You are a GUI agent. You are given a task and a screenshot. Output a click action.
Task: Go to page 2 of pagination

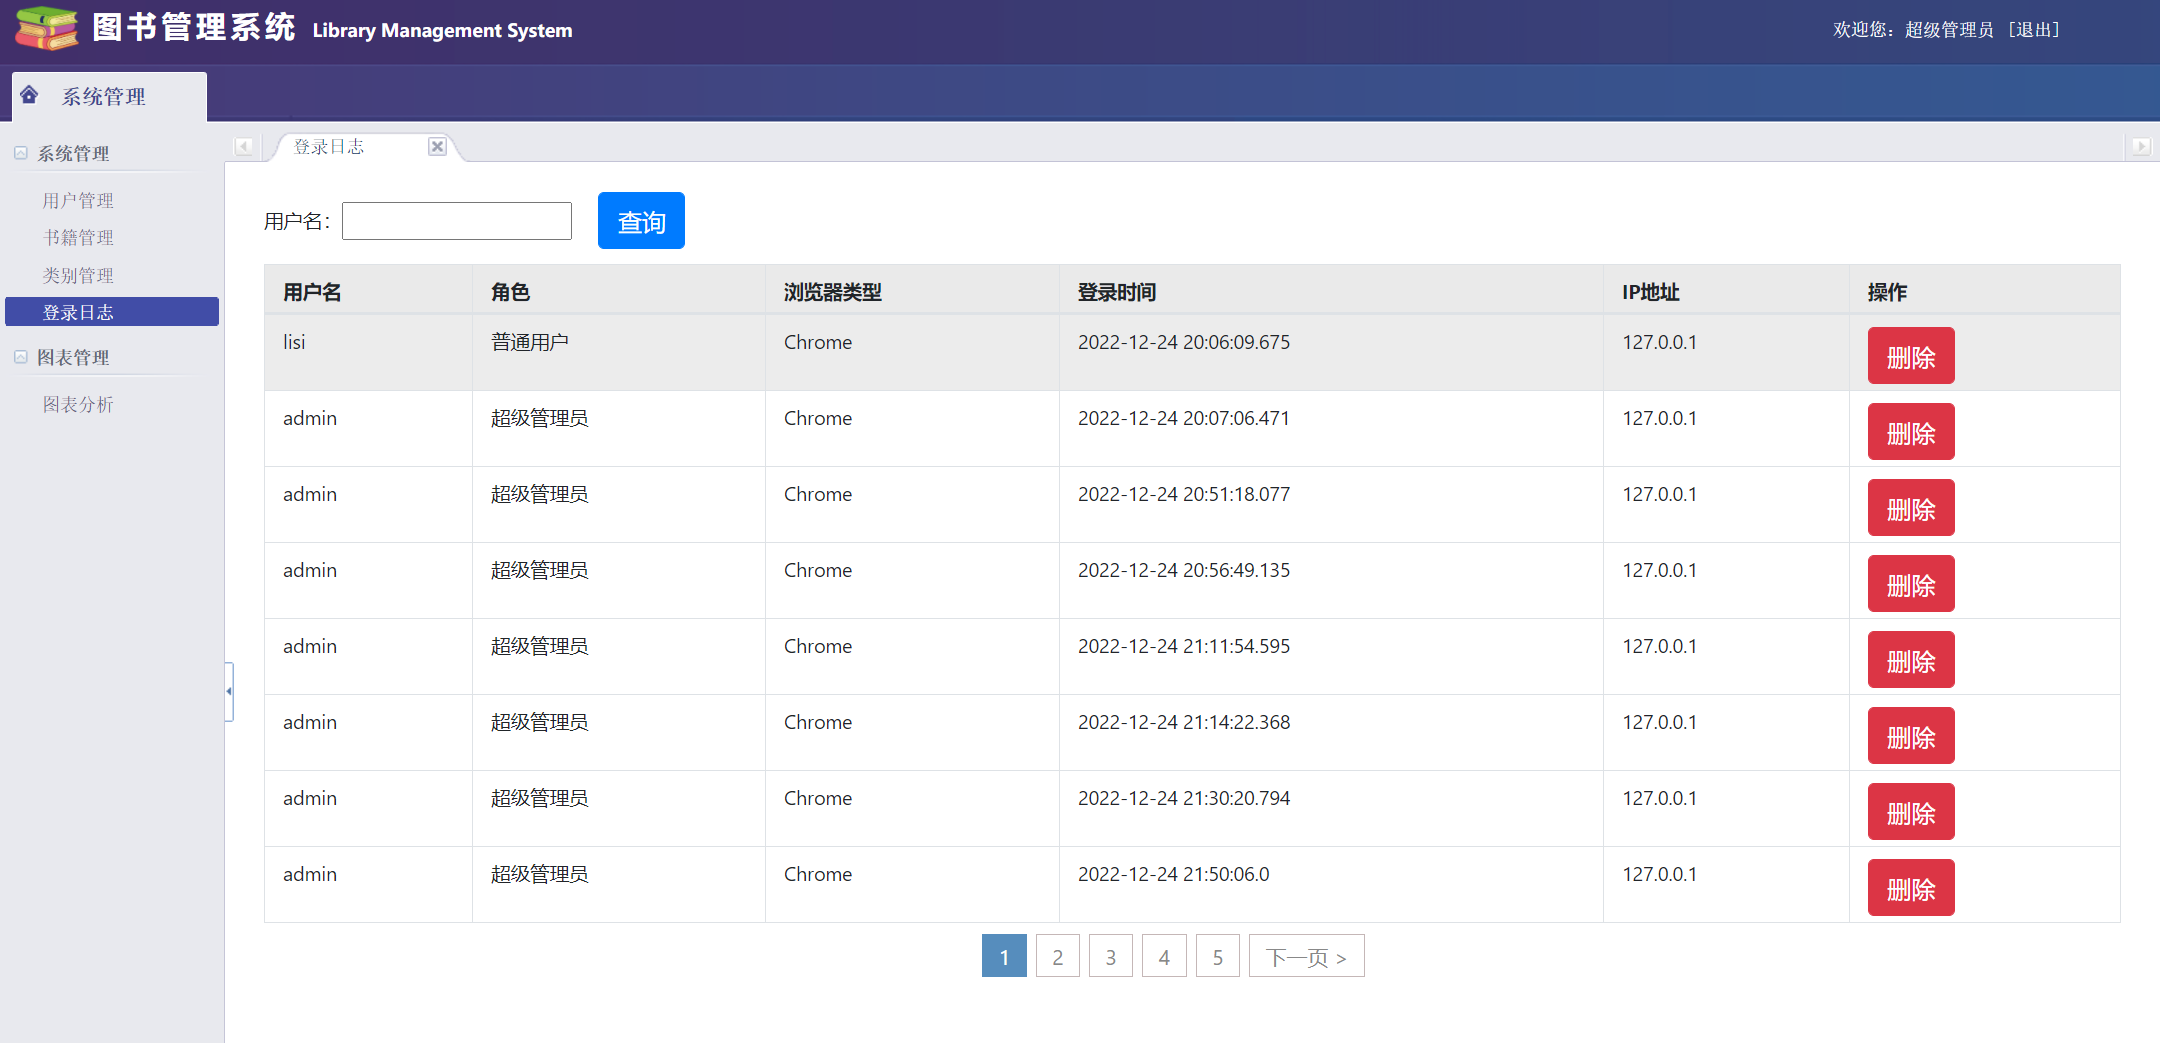pos(1058,956)
